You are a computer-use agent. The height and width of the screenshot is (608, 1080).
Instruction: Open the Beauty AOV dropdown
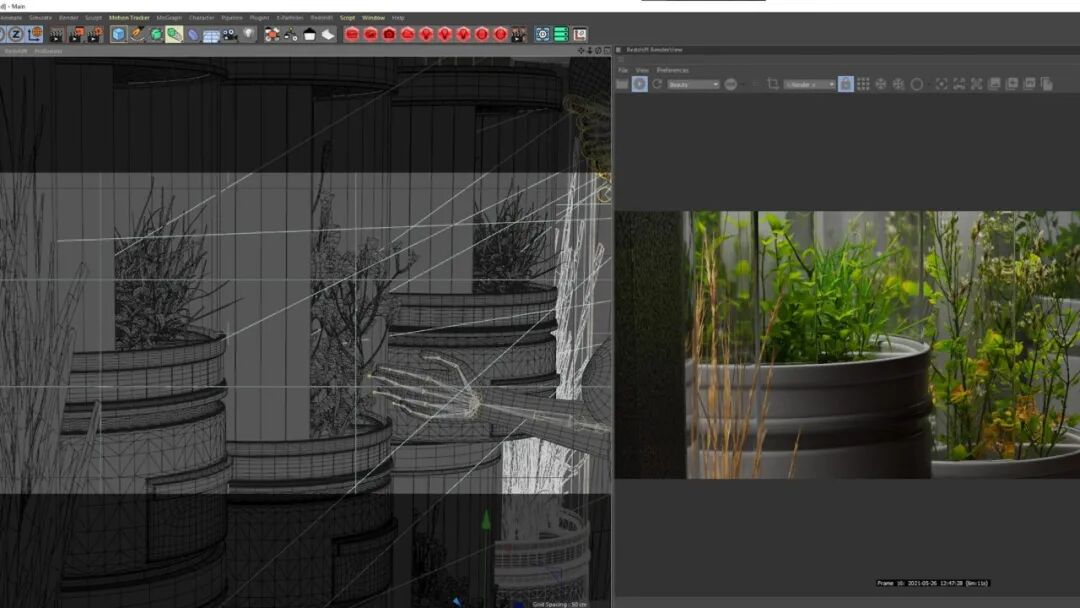point(693,85)
